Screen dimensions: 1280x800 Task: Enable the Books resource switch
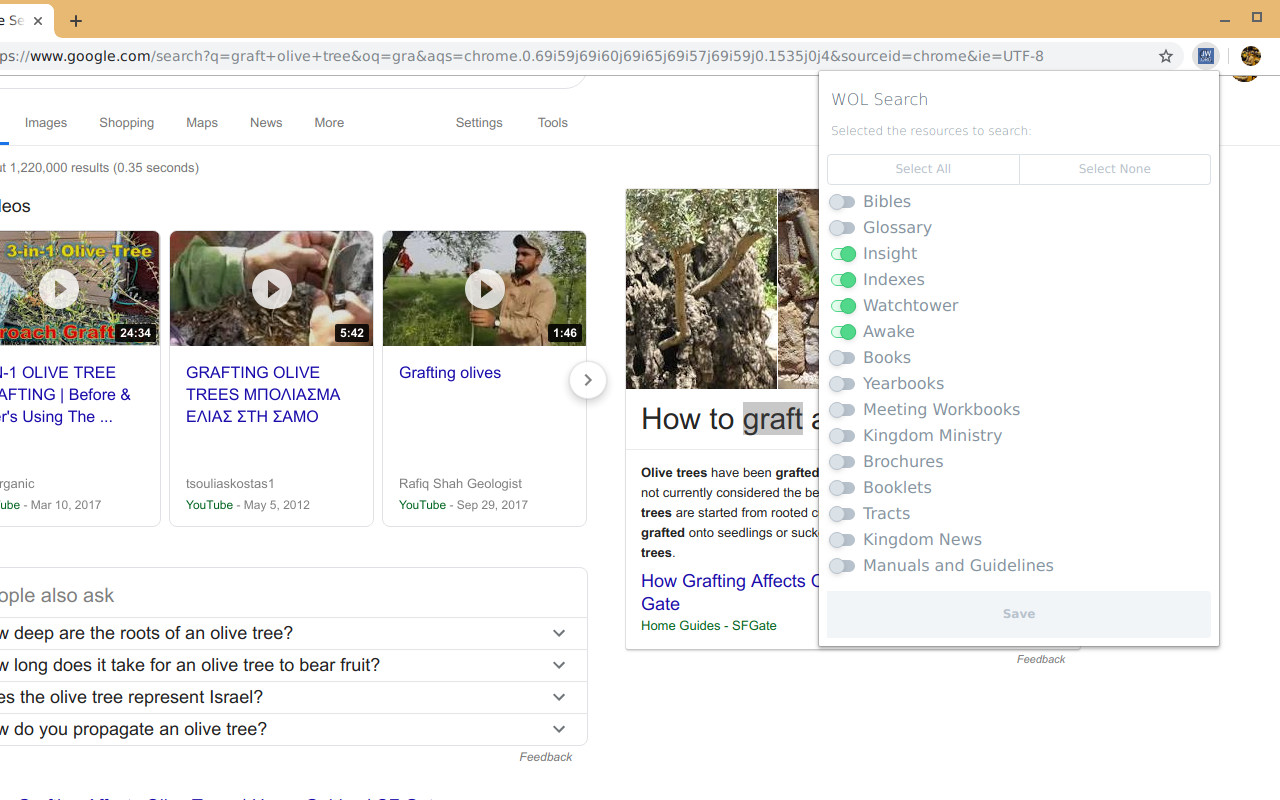tap(842, 358)
